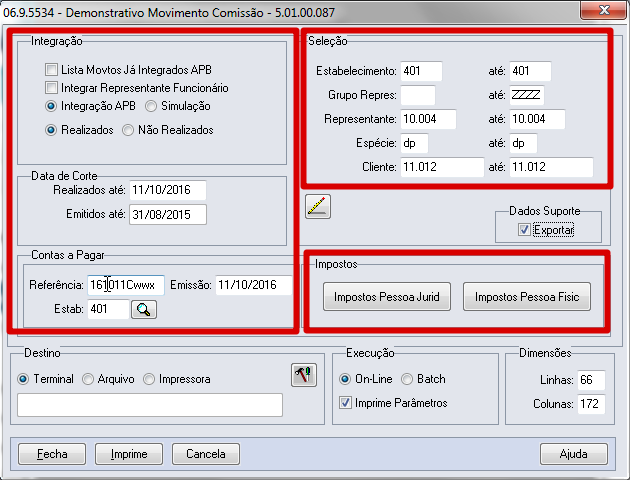Image resolution: width=630 pixels, height=480 pixels.
Task: Open the Estab magnifier search icon
Action: (144, 309)
